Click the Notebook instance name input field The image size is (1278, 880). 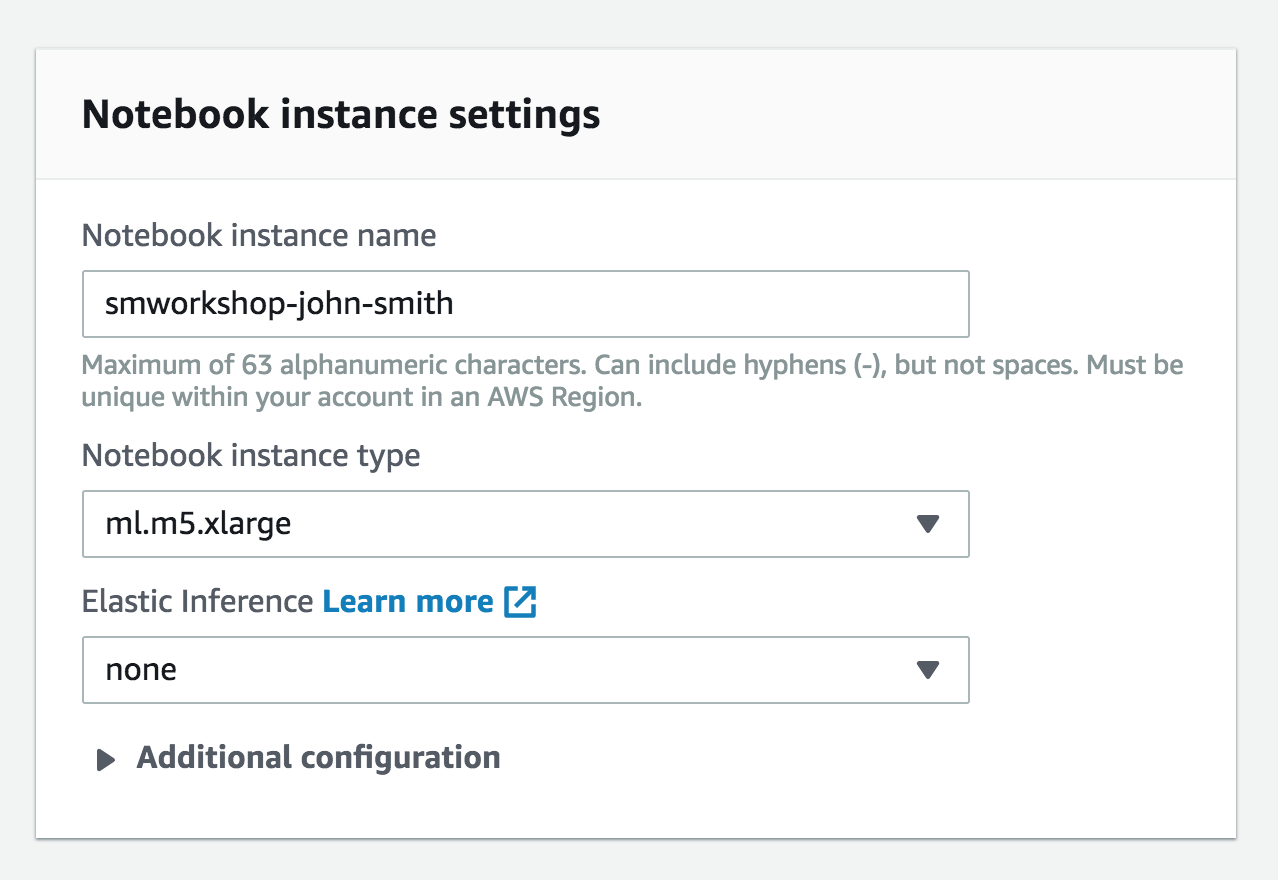[x=525, y=304]
